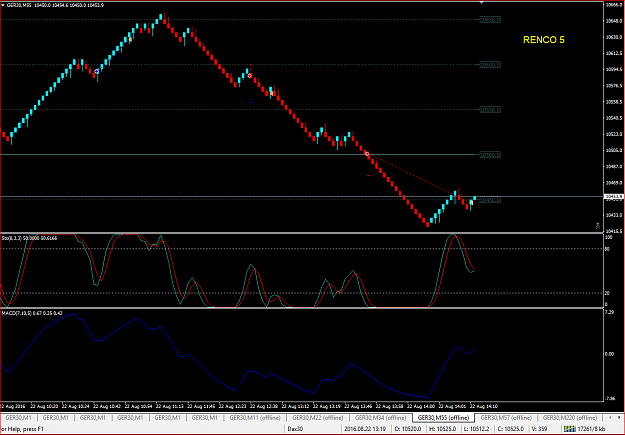Click the O: 10520.0 open value in the status bar
This screenshot has width=625, height=435.
coord(408,429)
